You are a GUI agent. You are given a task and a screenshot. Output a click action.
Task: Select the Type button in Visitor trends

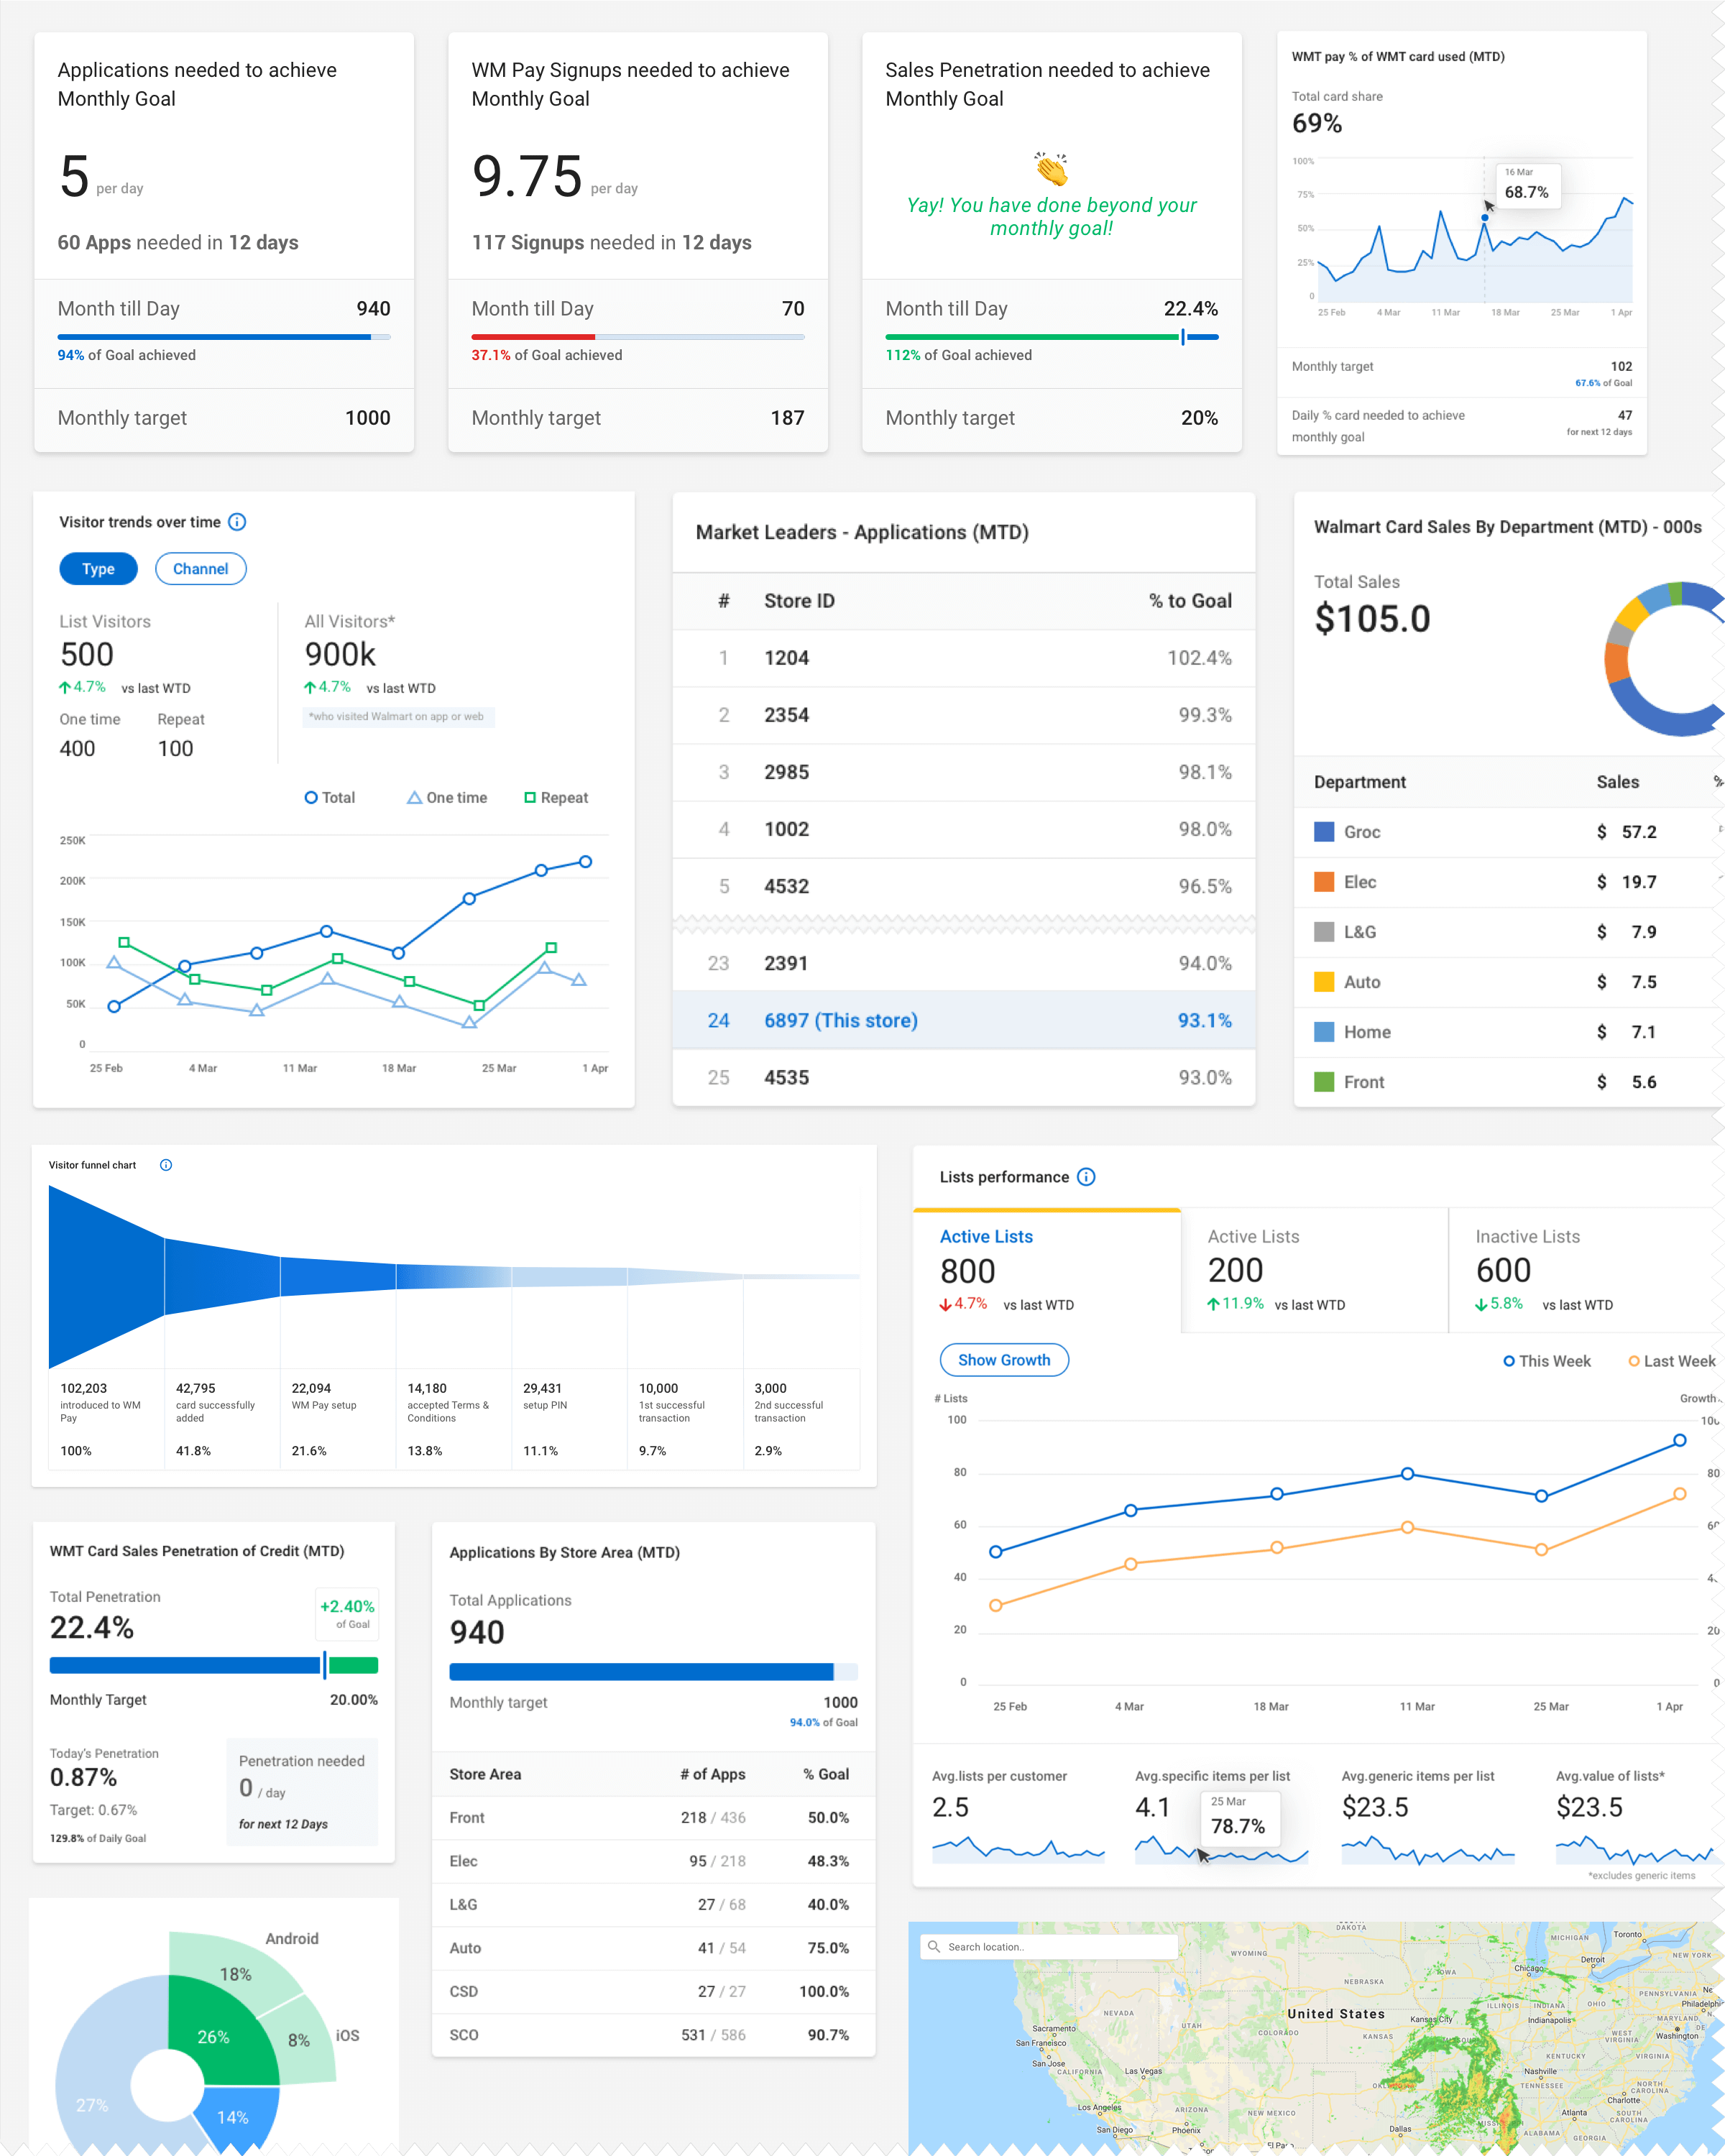pos(98,568)
